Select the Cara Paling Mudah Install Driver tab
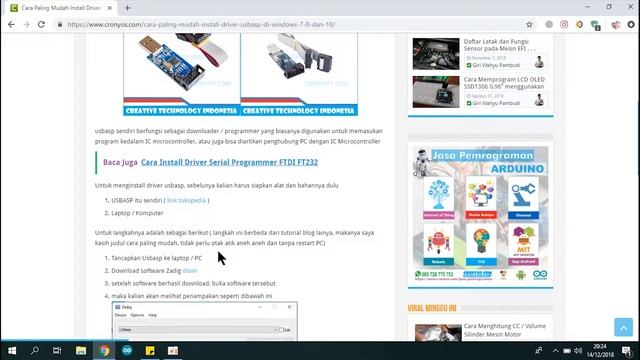 click(60, 8)
